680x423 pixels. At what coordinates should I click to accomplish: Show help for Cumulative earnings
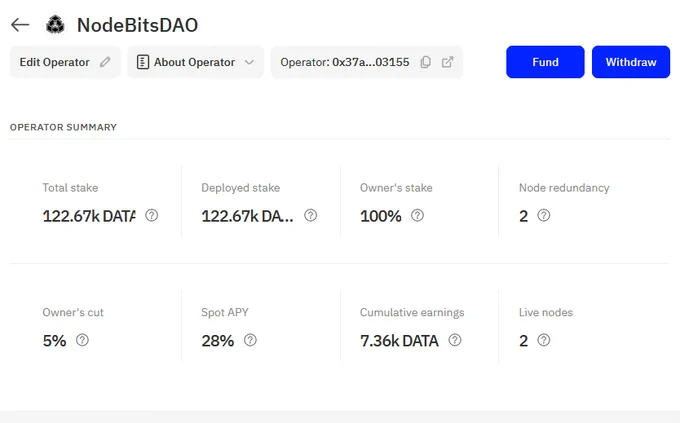(x=455, y=340)
